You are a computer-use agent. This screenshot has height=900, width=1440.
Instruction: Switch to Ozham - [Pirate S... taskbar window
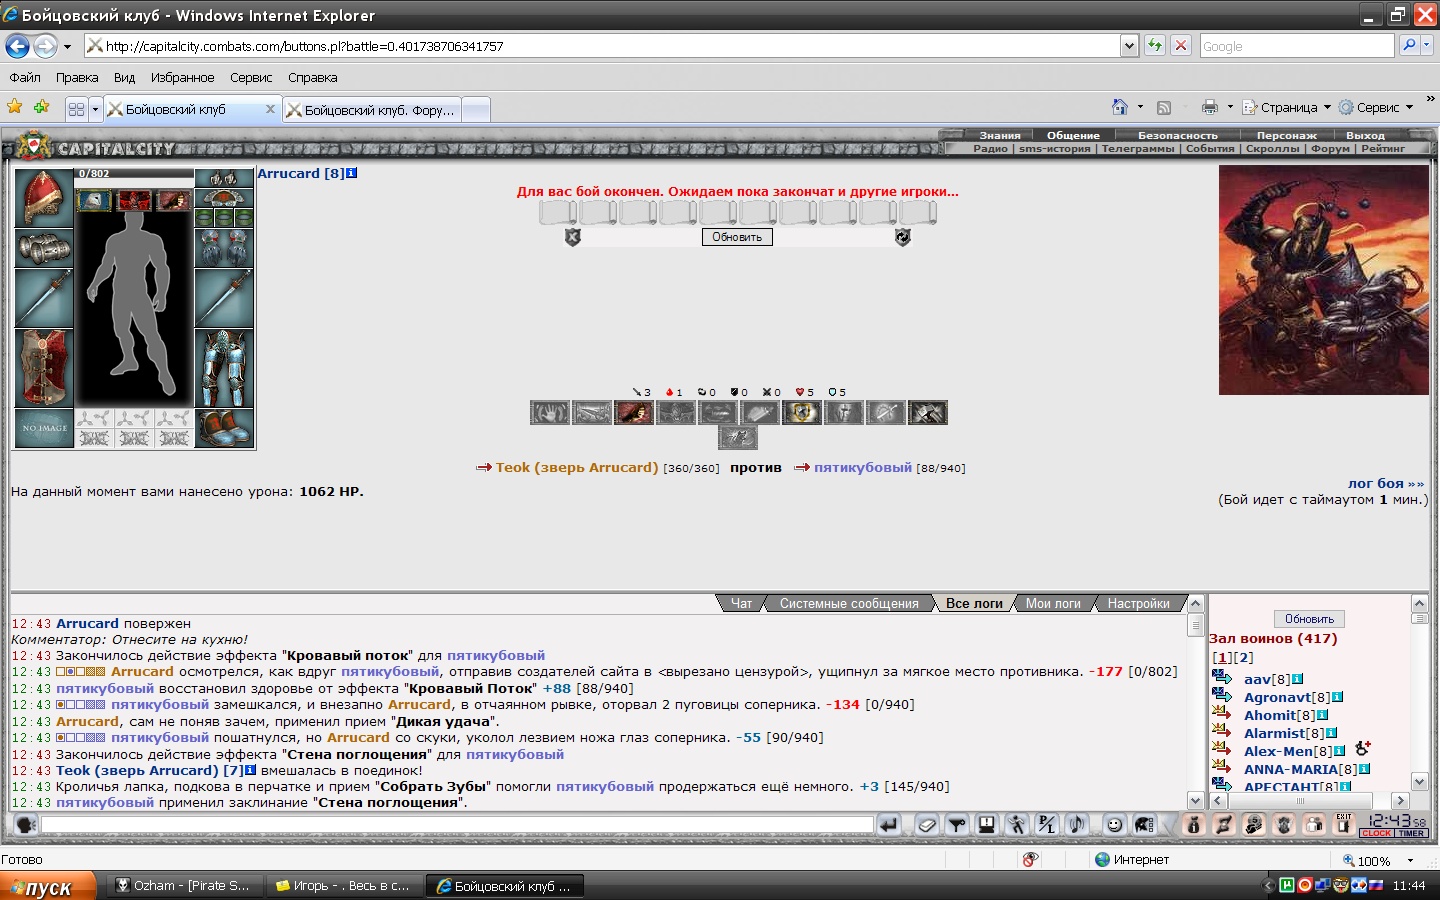(185, 886)
